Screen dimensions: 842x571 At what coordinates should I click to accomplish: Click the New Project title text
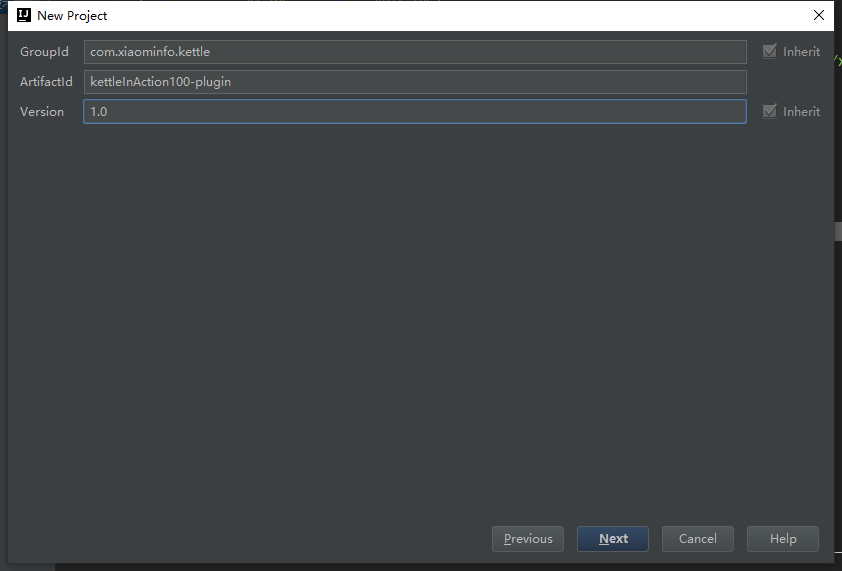tap(72, 16)
